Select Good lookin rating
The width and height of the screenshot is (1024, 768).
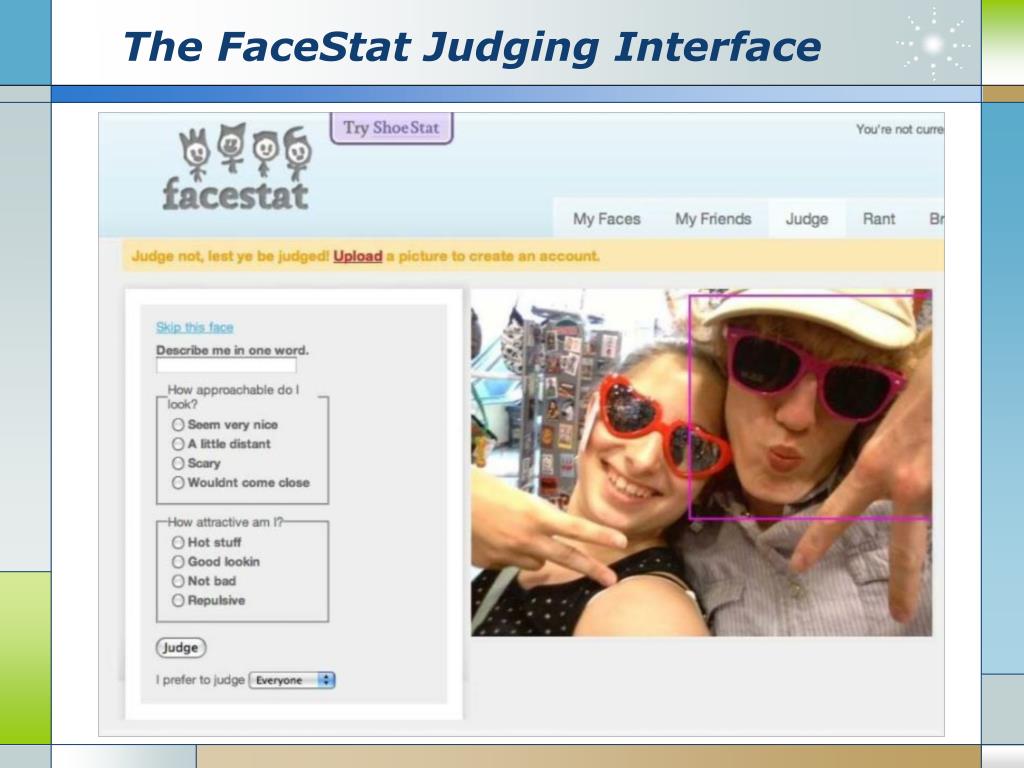(x=178, y=562)
